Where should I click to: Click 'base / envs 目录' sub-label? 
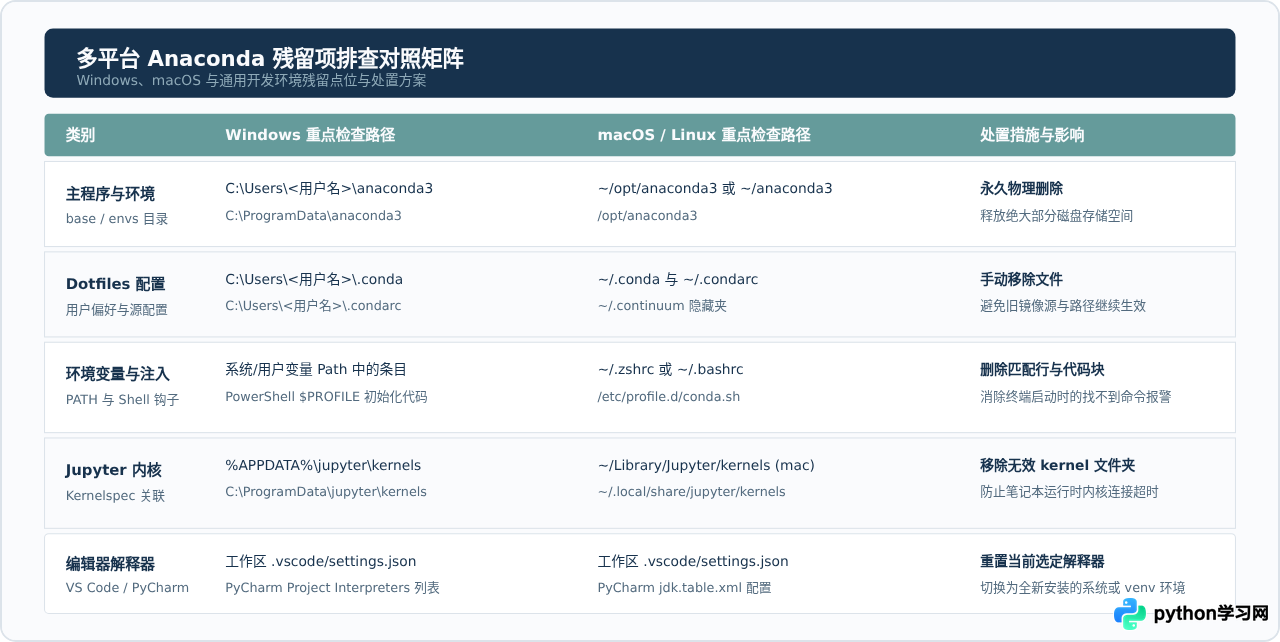pyautogui.click(x=117, y=219)
